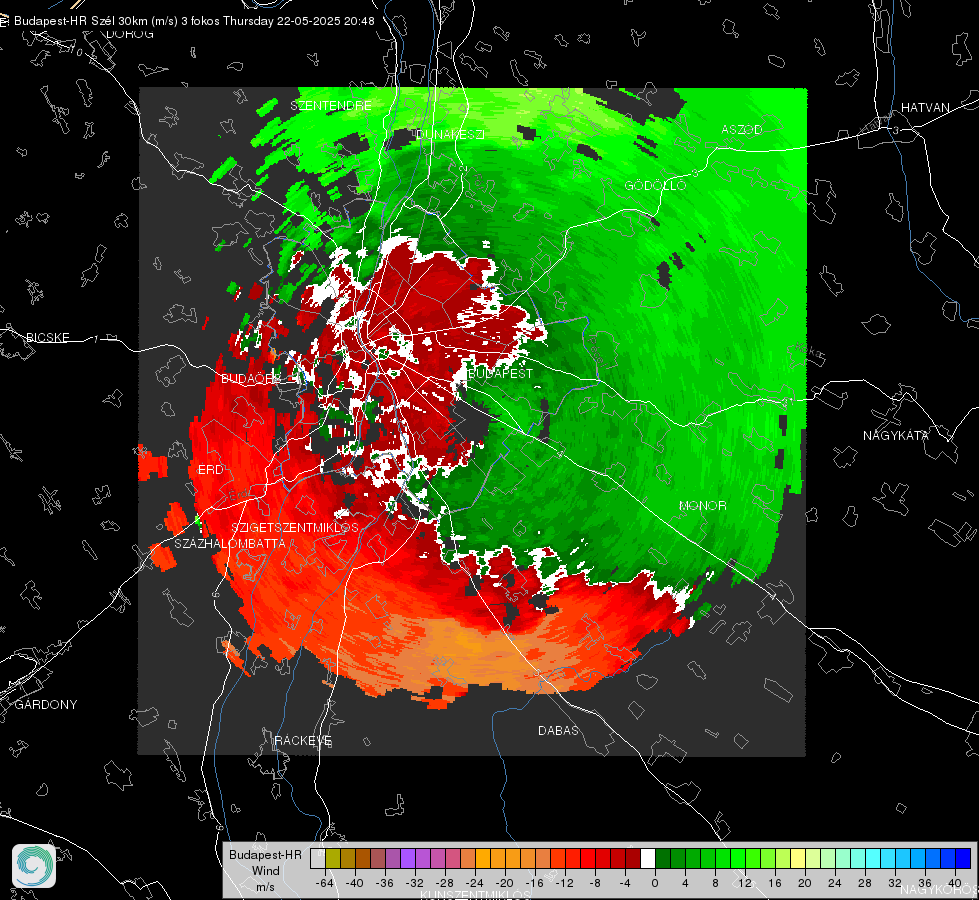
Task: Click the Budapest-HR Wind m/s legend title
Action: (265, 870)
